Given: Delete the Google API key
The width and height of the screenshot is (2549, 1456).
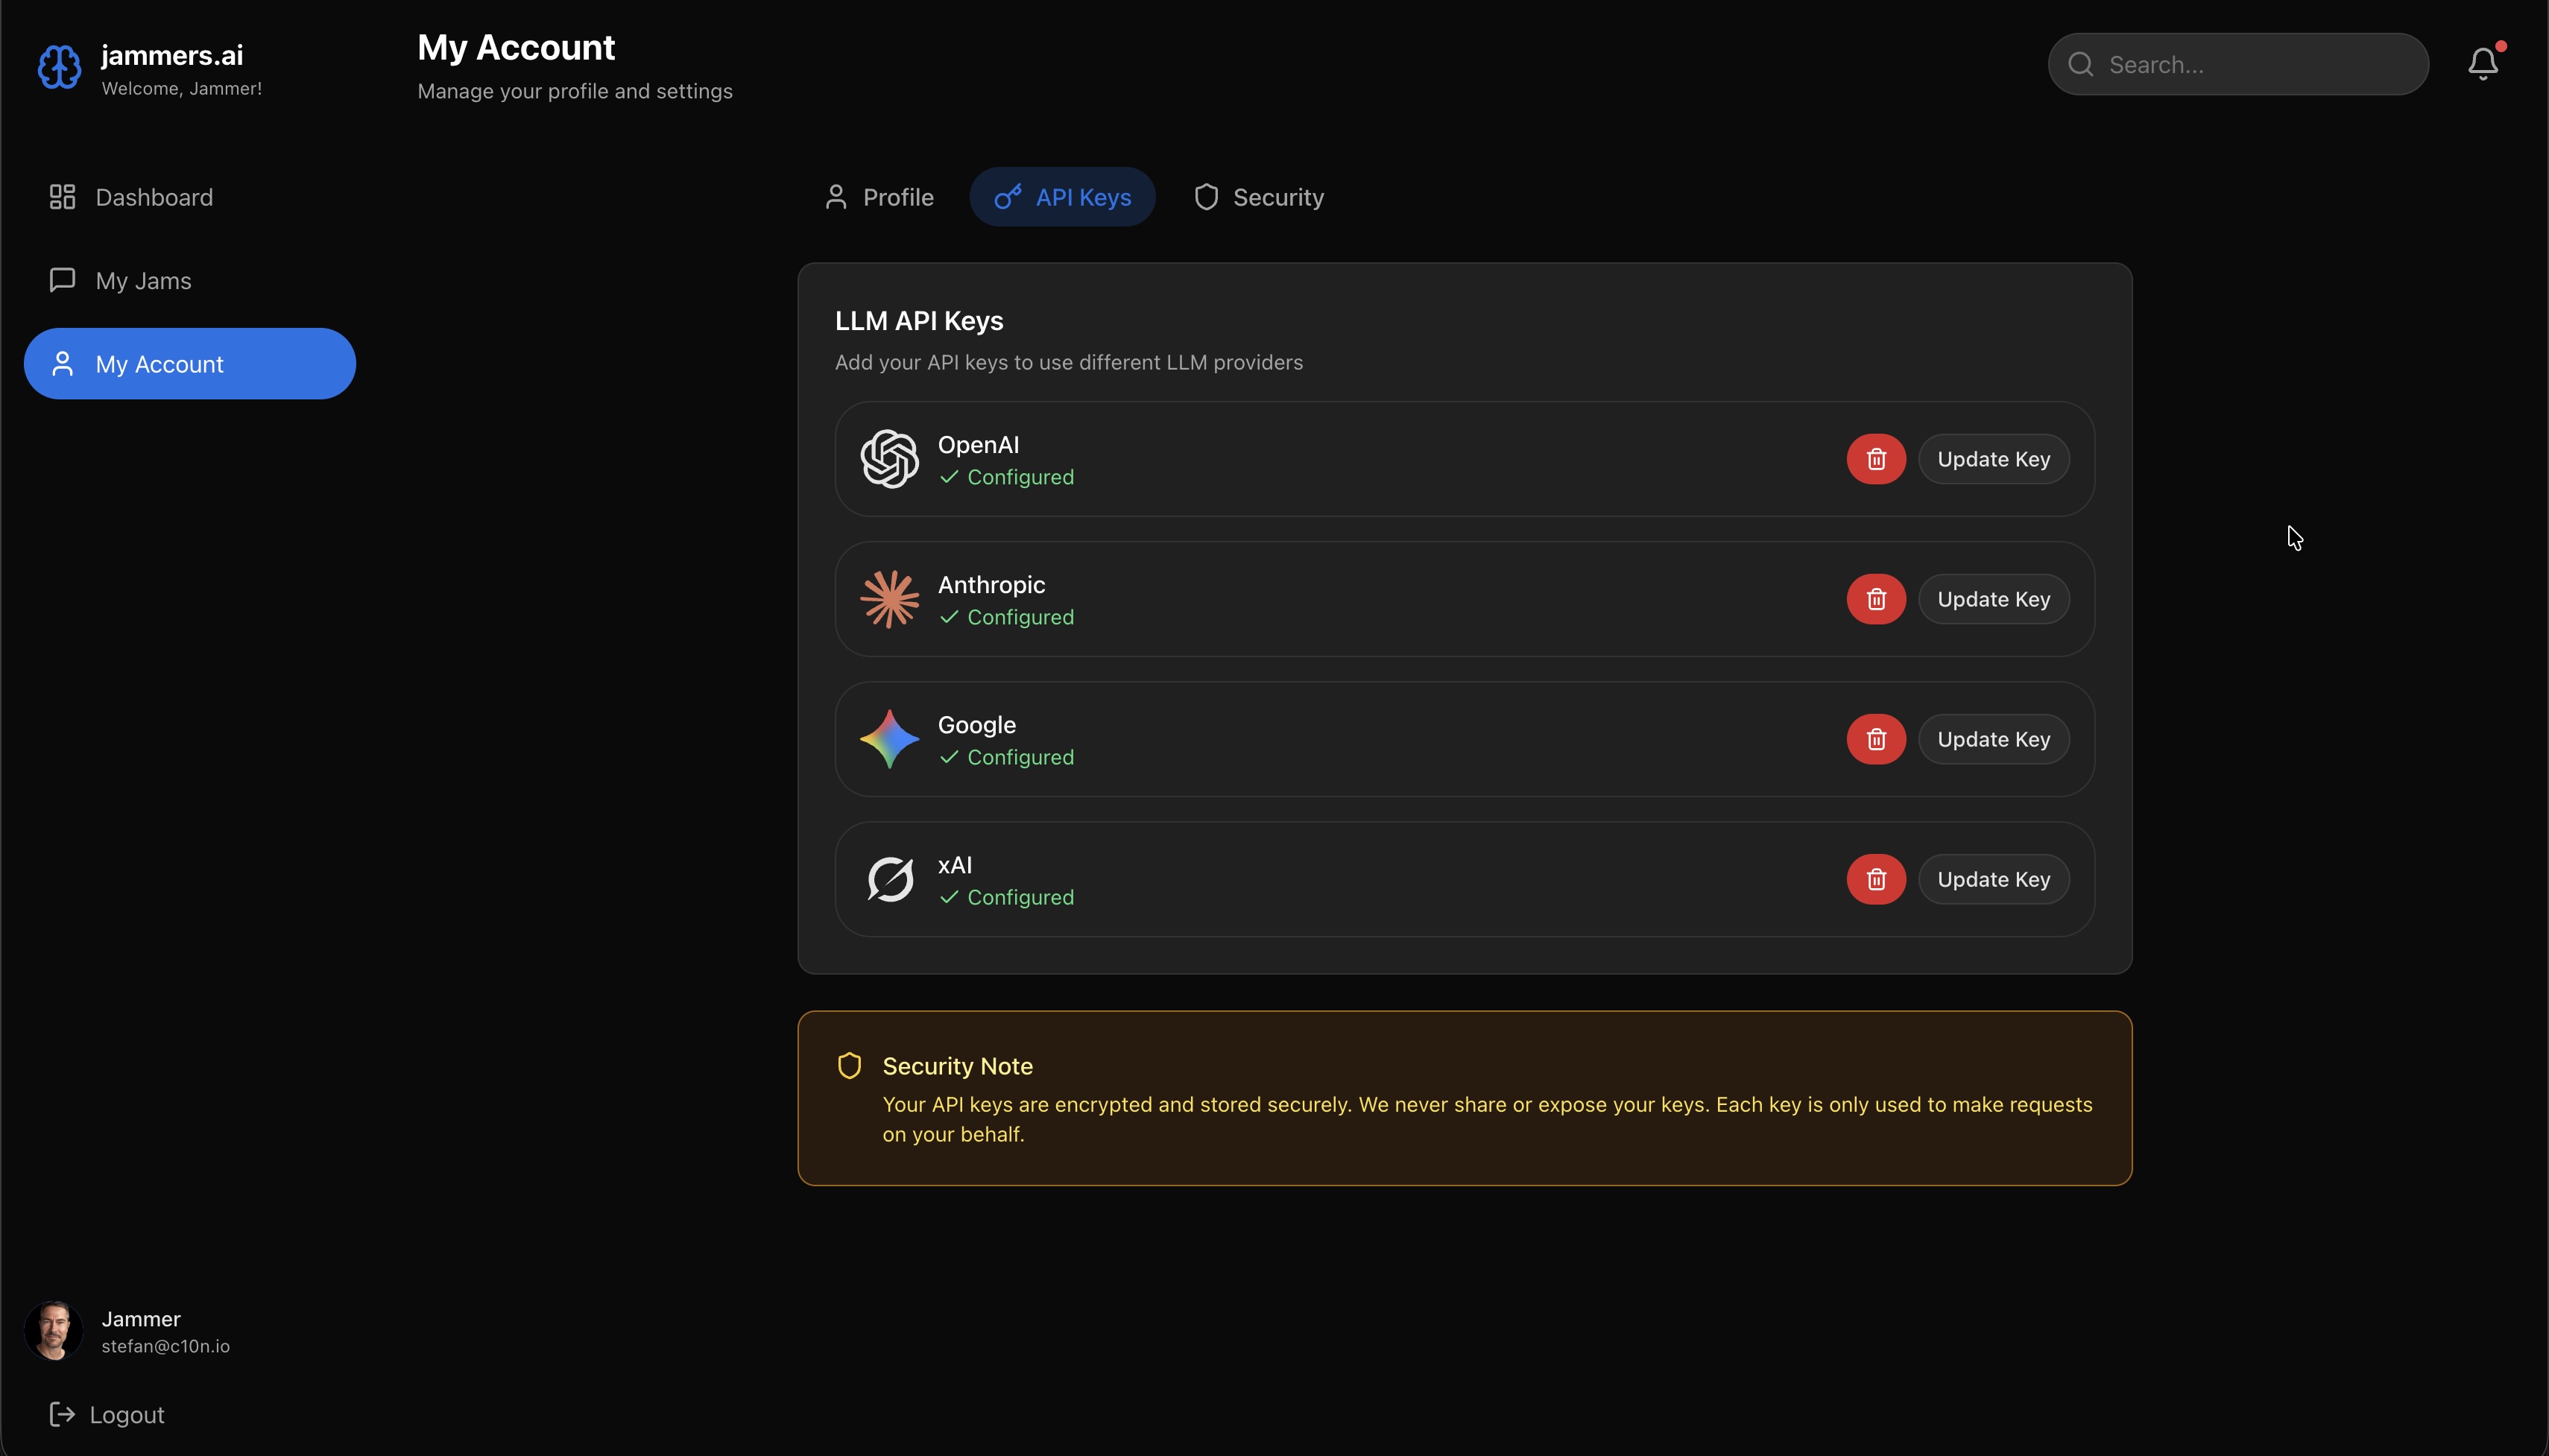Looking at the screenshot, I should click(1876, 739).
